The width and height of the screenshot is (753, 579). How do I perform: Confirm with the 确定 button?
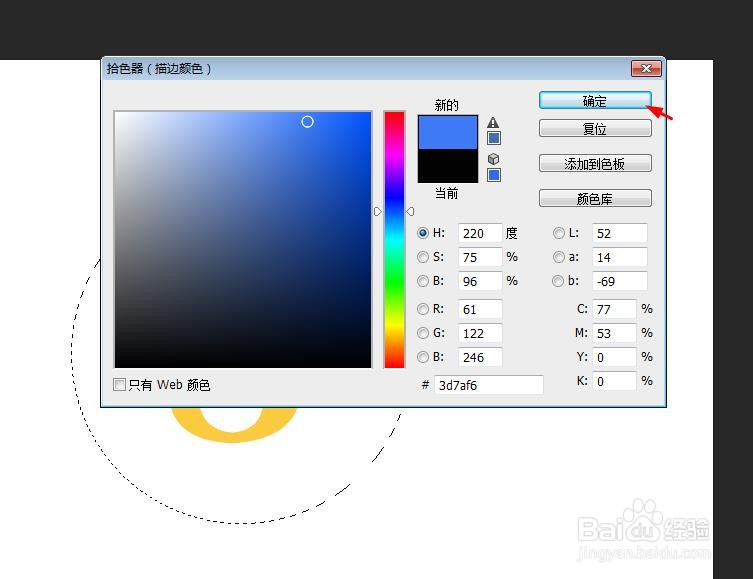(x=595, y=101)
